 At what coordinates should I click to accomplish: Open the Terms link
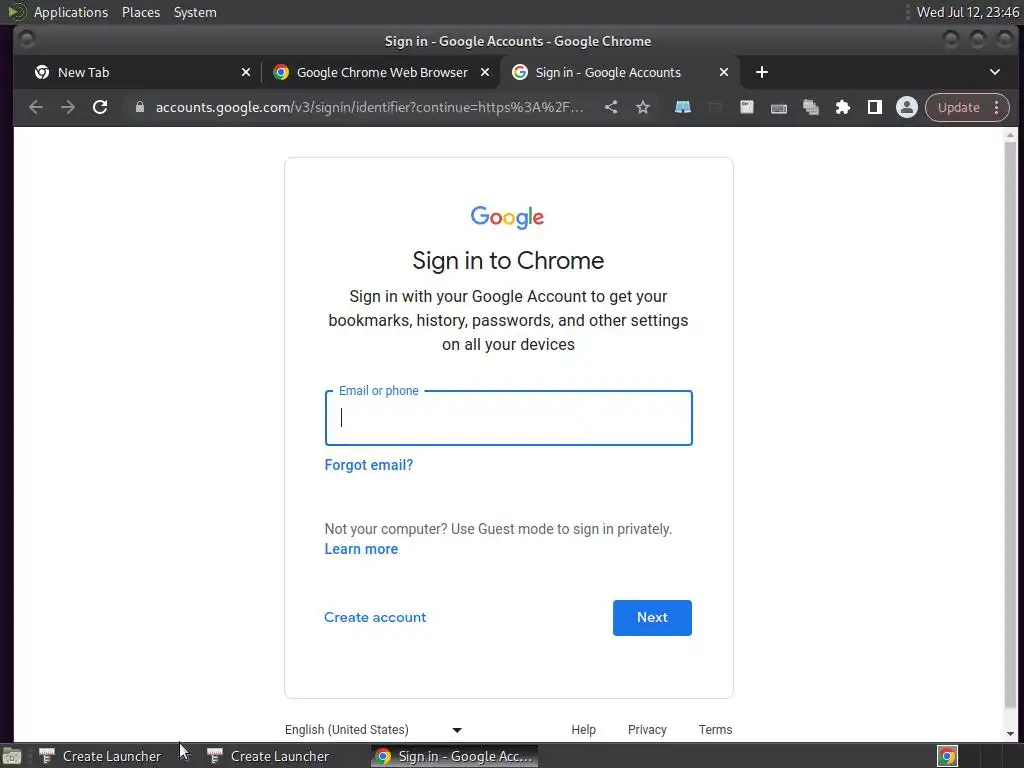click(715, 729)
